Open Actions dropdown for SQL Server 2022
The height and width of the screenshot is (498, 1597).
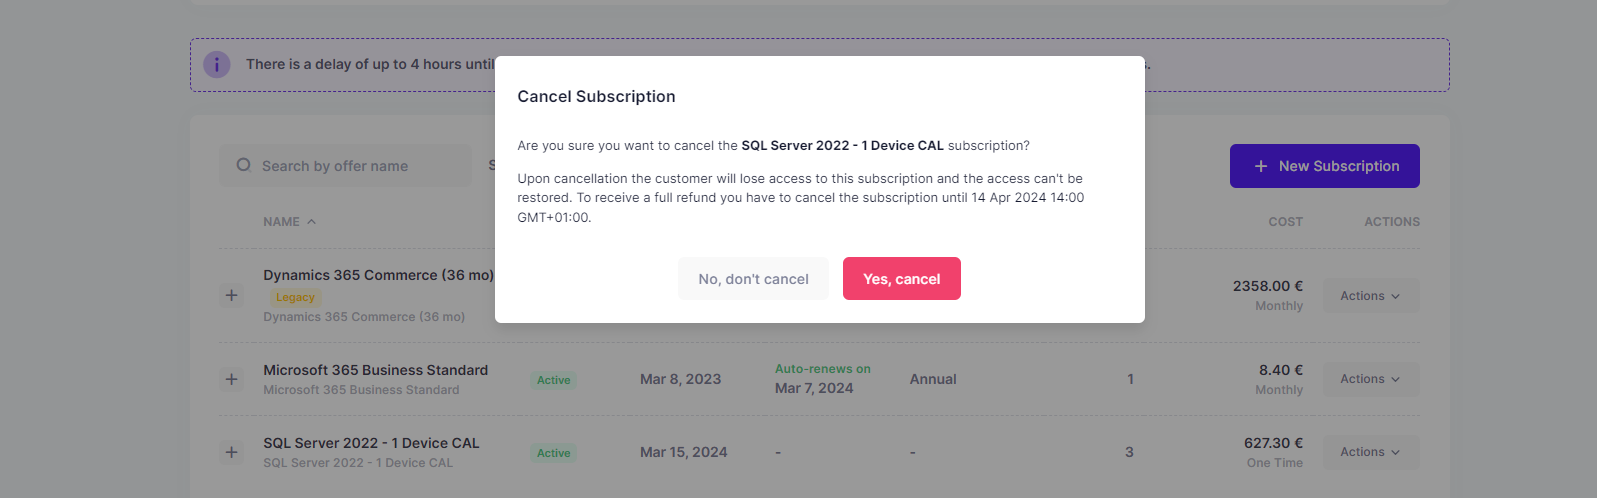point(1371,452)
